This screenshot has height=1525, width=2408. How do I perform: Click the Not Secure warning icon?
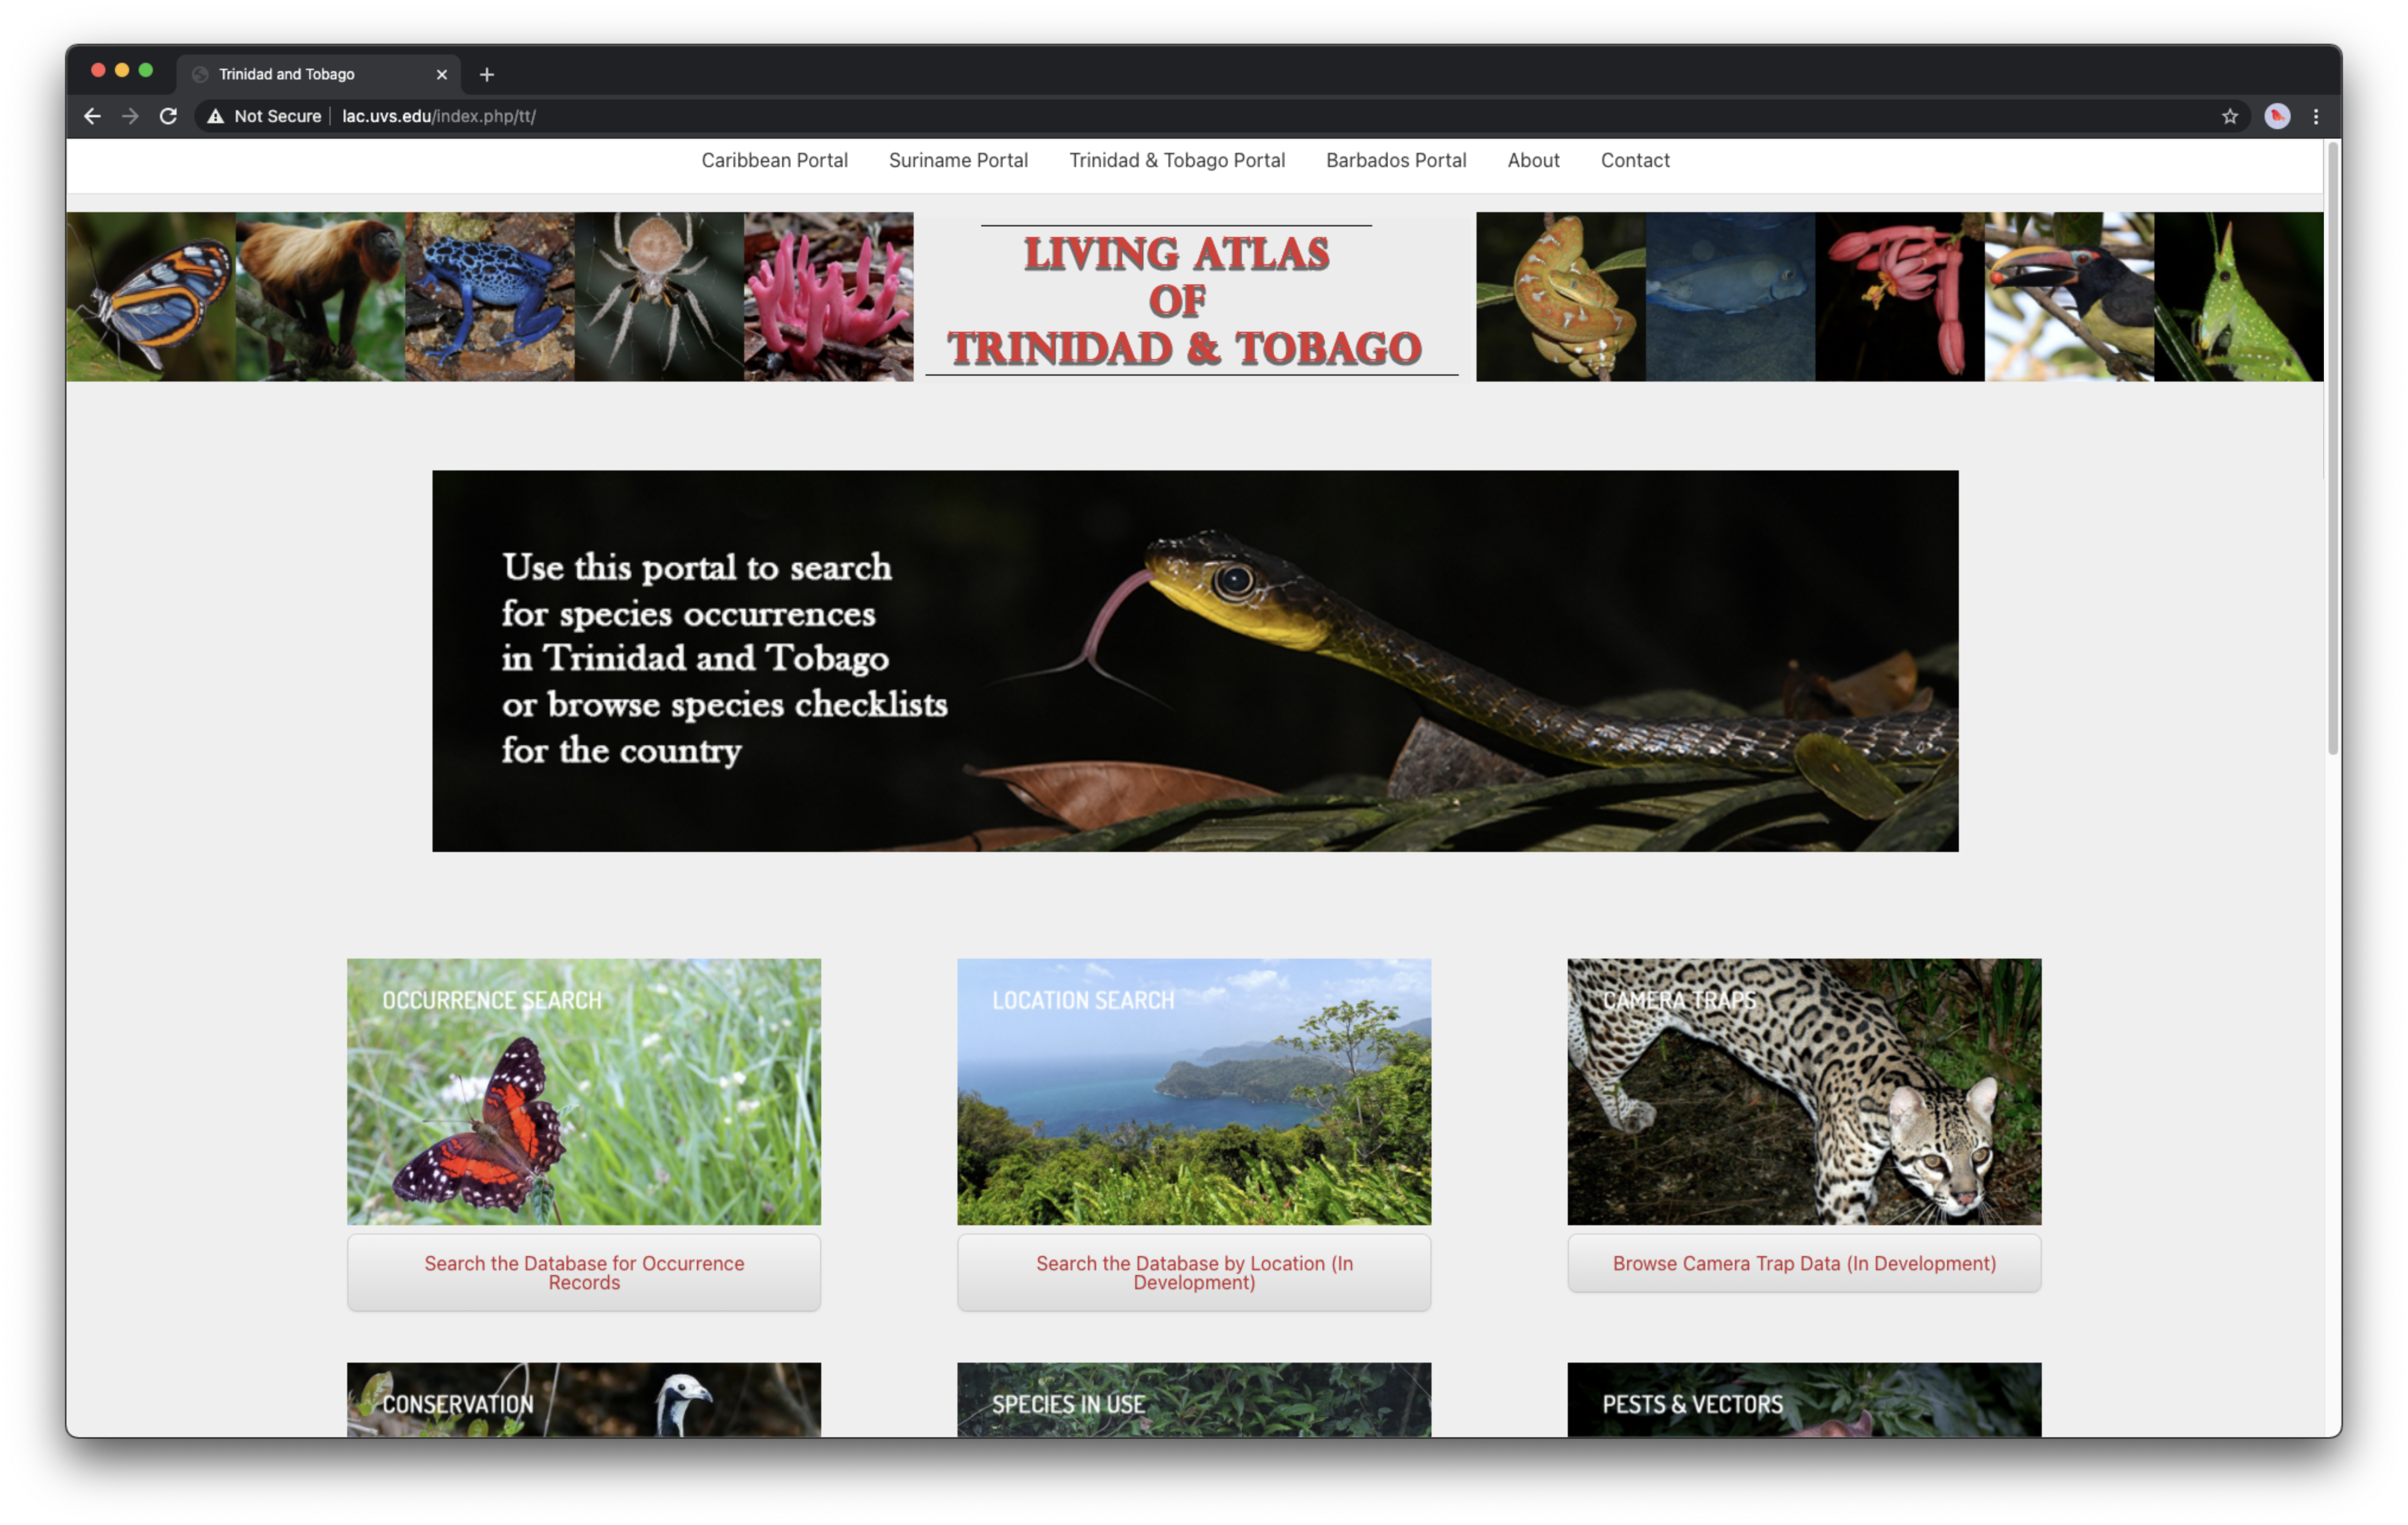click(215, 116)
